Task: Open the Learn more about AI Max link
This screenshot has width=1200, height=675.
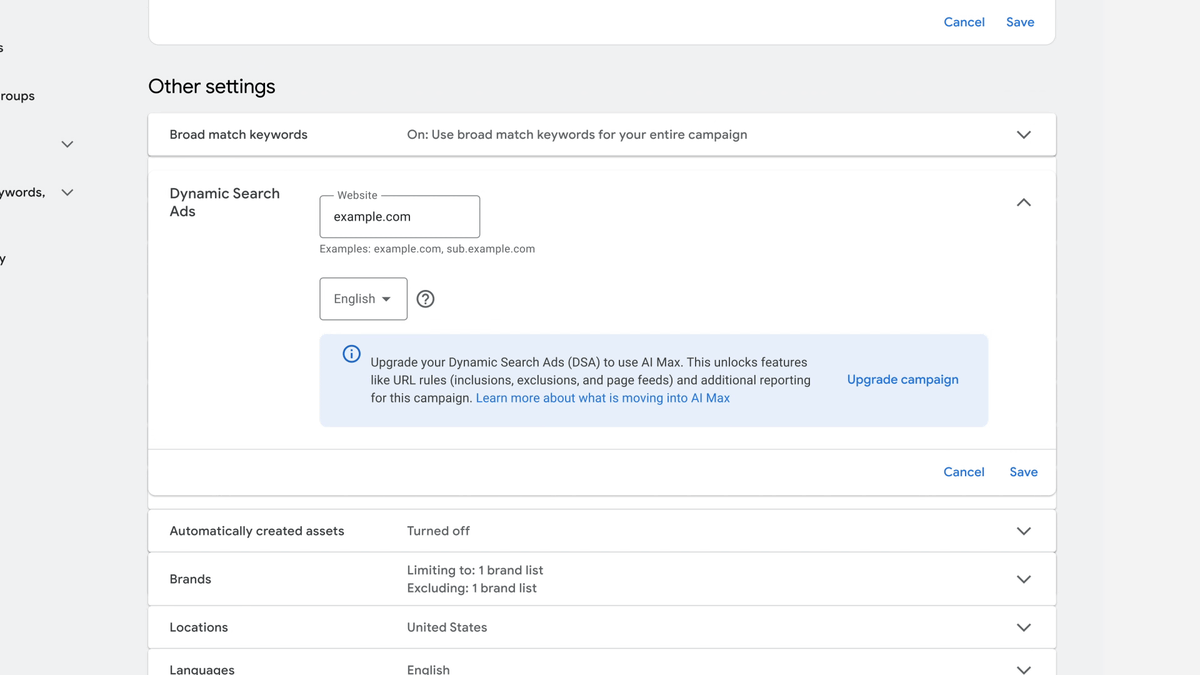Action: pos(602,398)
